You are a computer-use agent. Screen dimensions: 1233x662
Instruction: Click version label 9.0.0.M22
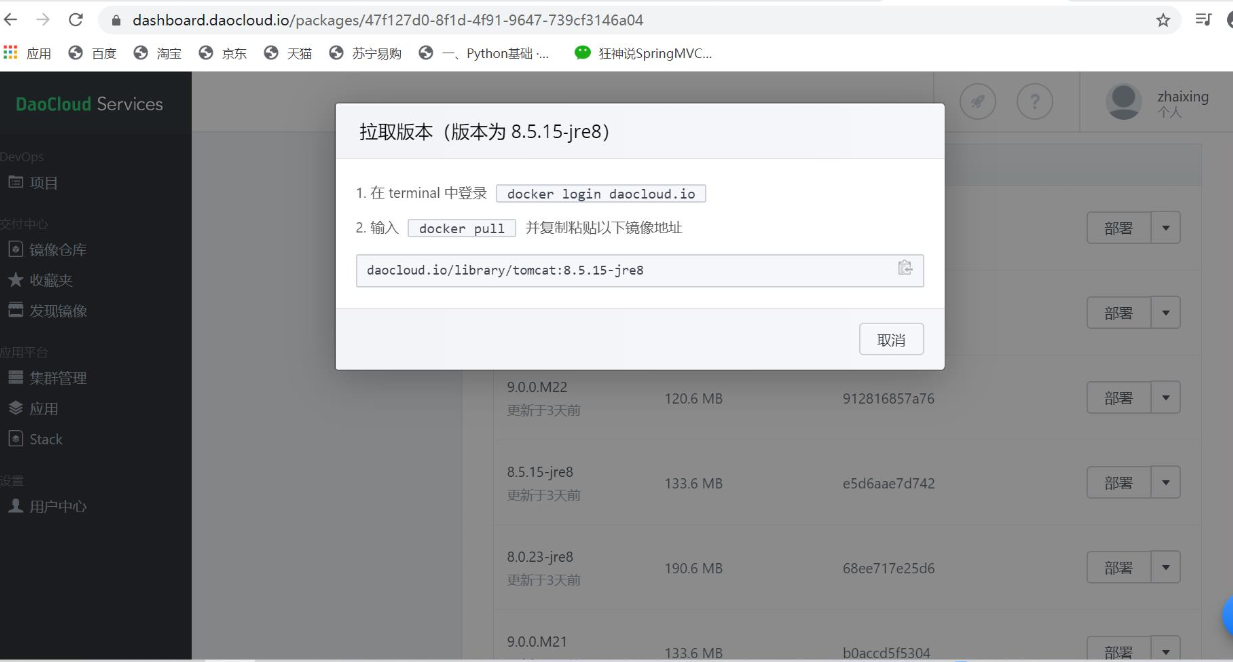[x=538, y=387]
